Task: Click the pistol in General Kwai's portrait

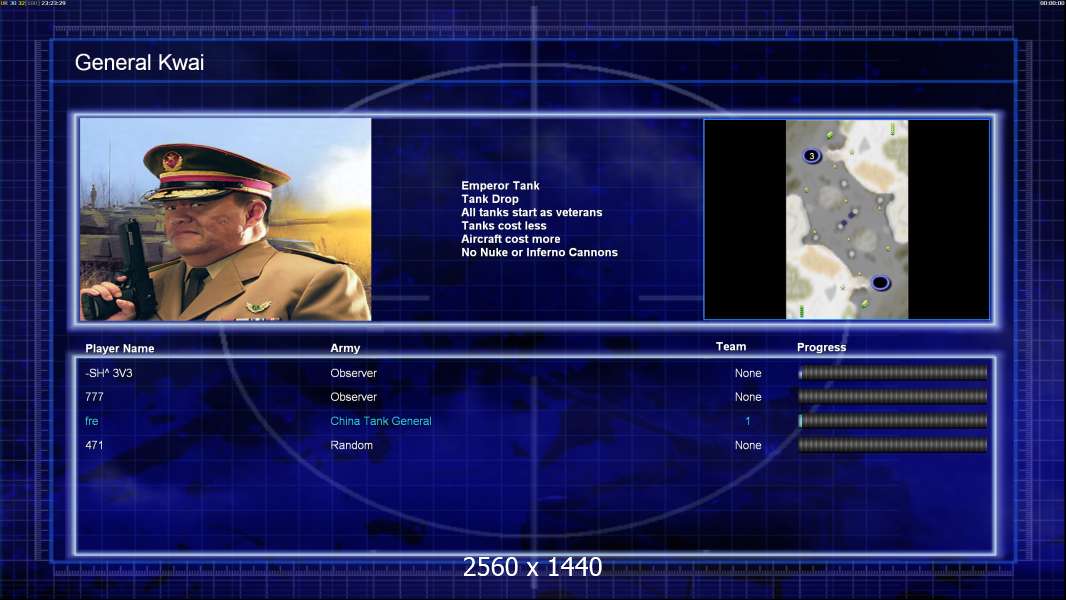Action: click(130, 268)
